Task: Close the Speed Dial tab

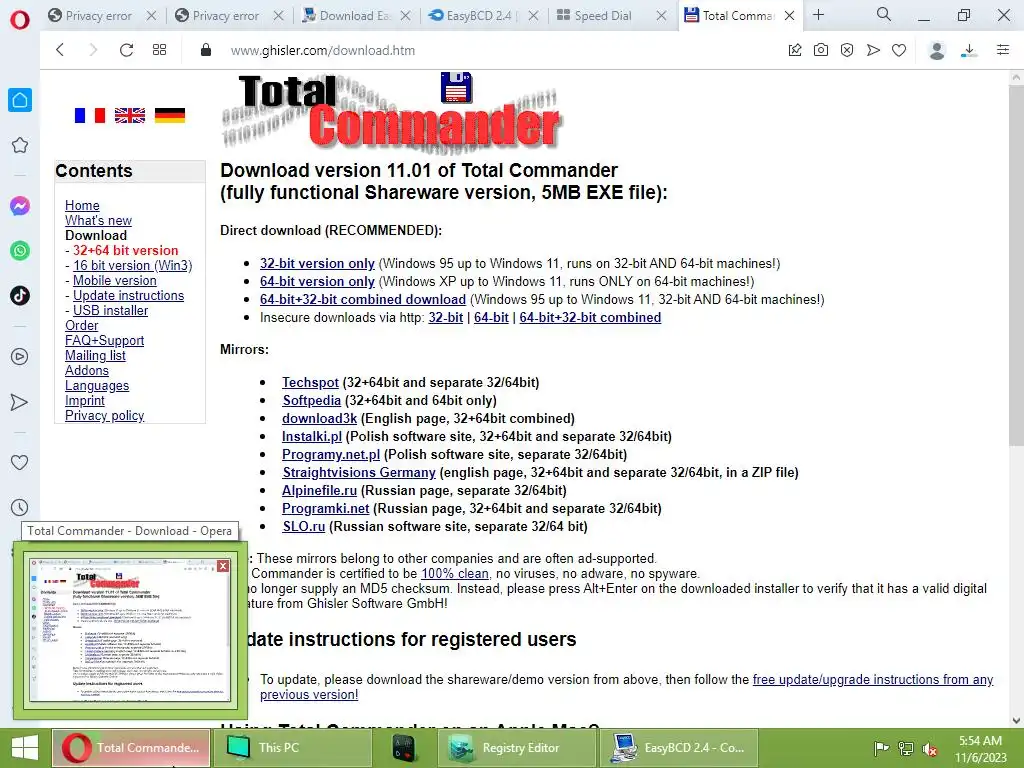Action: [x=662, y=16]
